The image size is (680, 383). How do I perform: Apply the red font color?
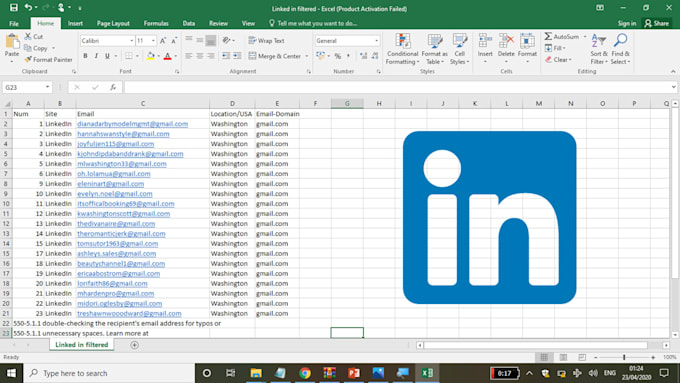click(x=167, y=56)
